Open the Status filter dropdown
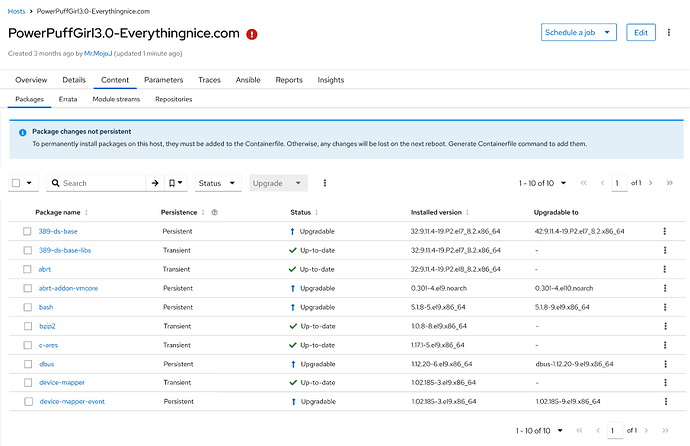This screenshot has width=690, height=446. point(218,183)
